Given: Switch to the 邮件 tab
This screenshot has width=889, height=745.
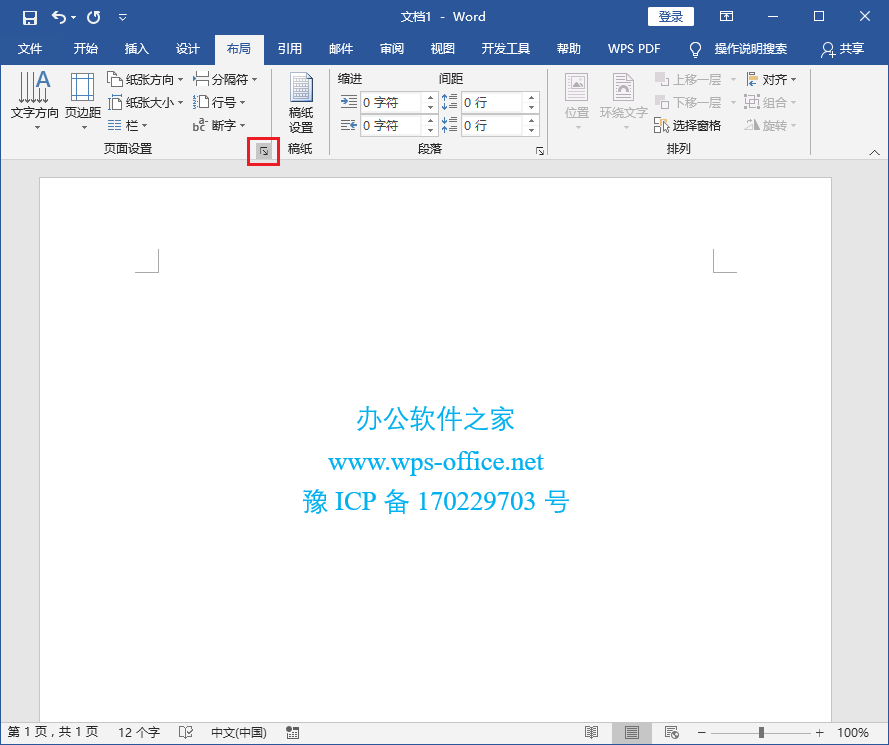Looking at the screenshot, I should (x=341, y=49).
